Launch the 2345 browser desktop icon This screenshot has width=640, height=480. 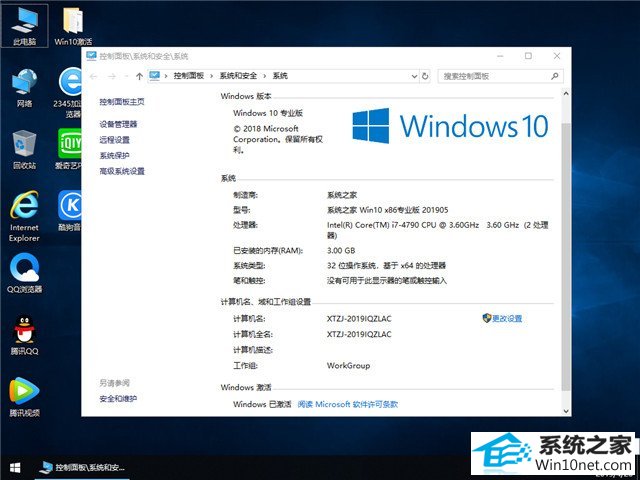(x=70, y=92)
